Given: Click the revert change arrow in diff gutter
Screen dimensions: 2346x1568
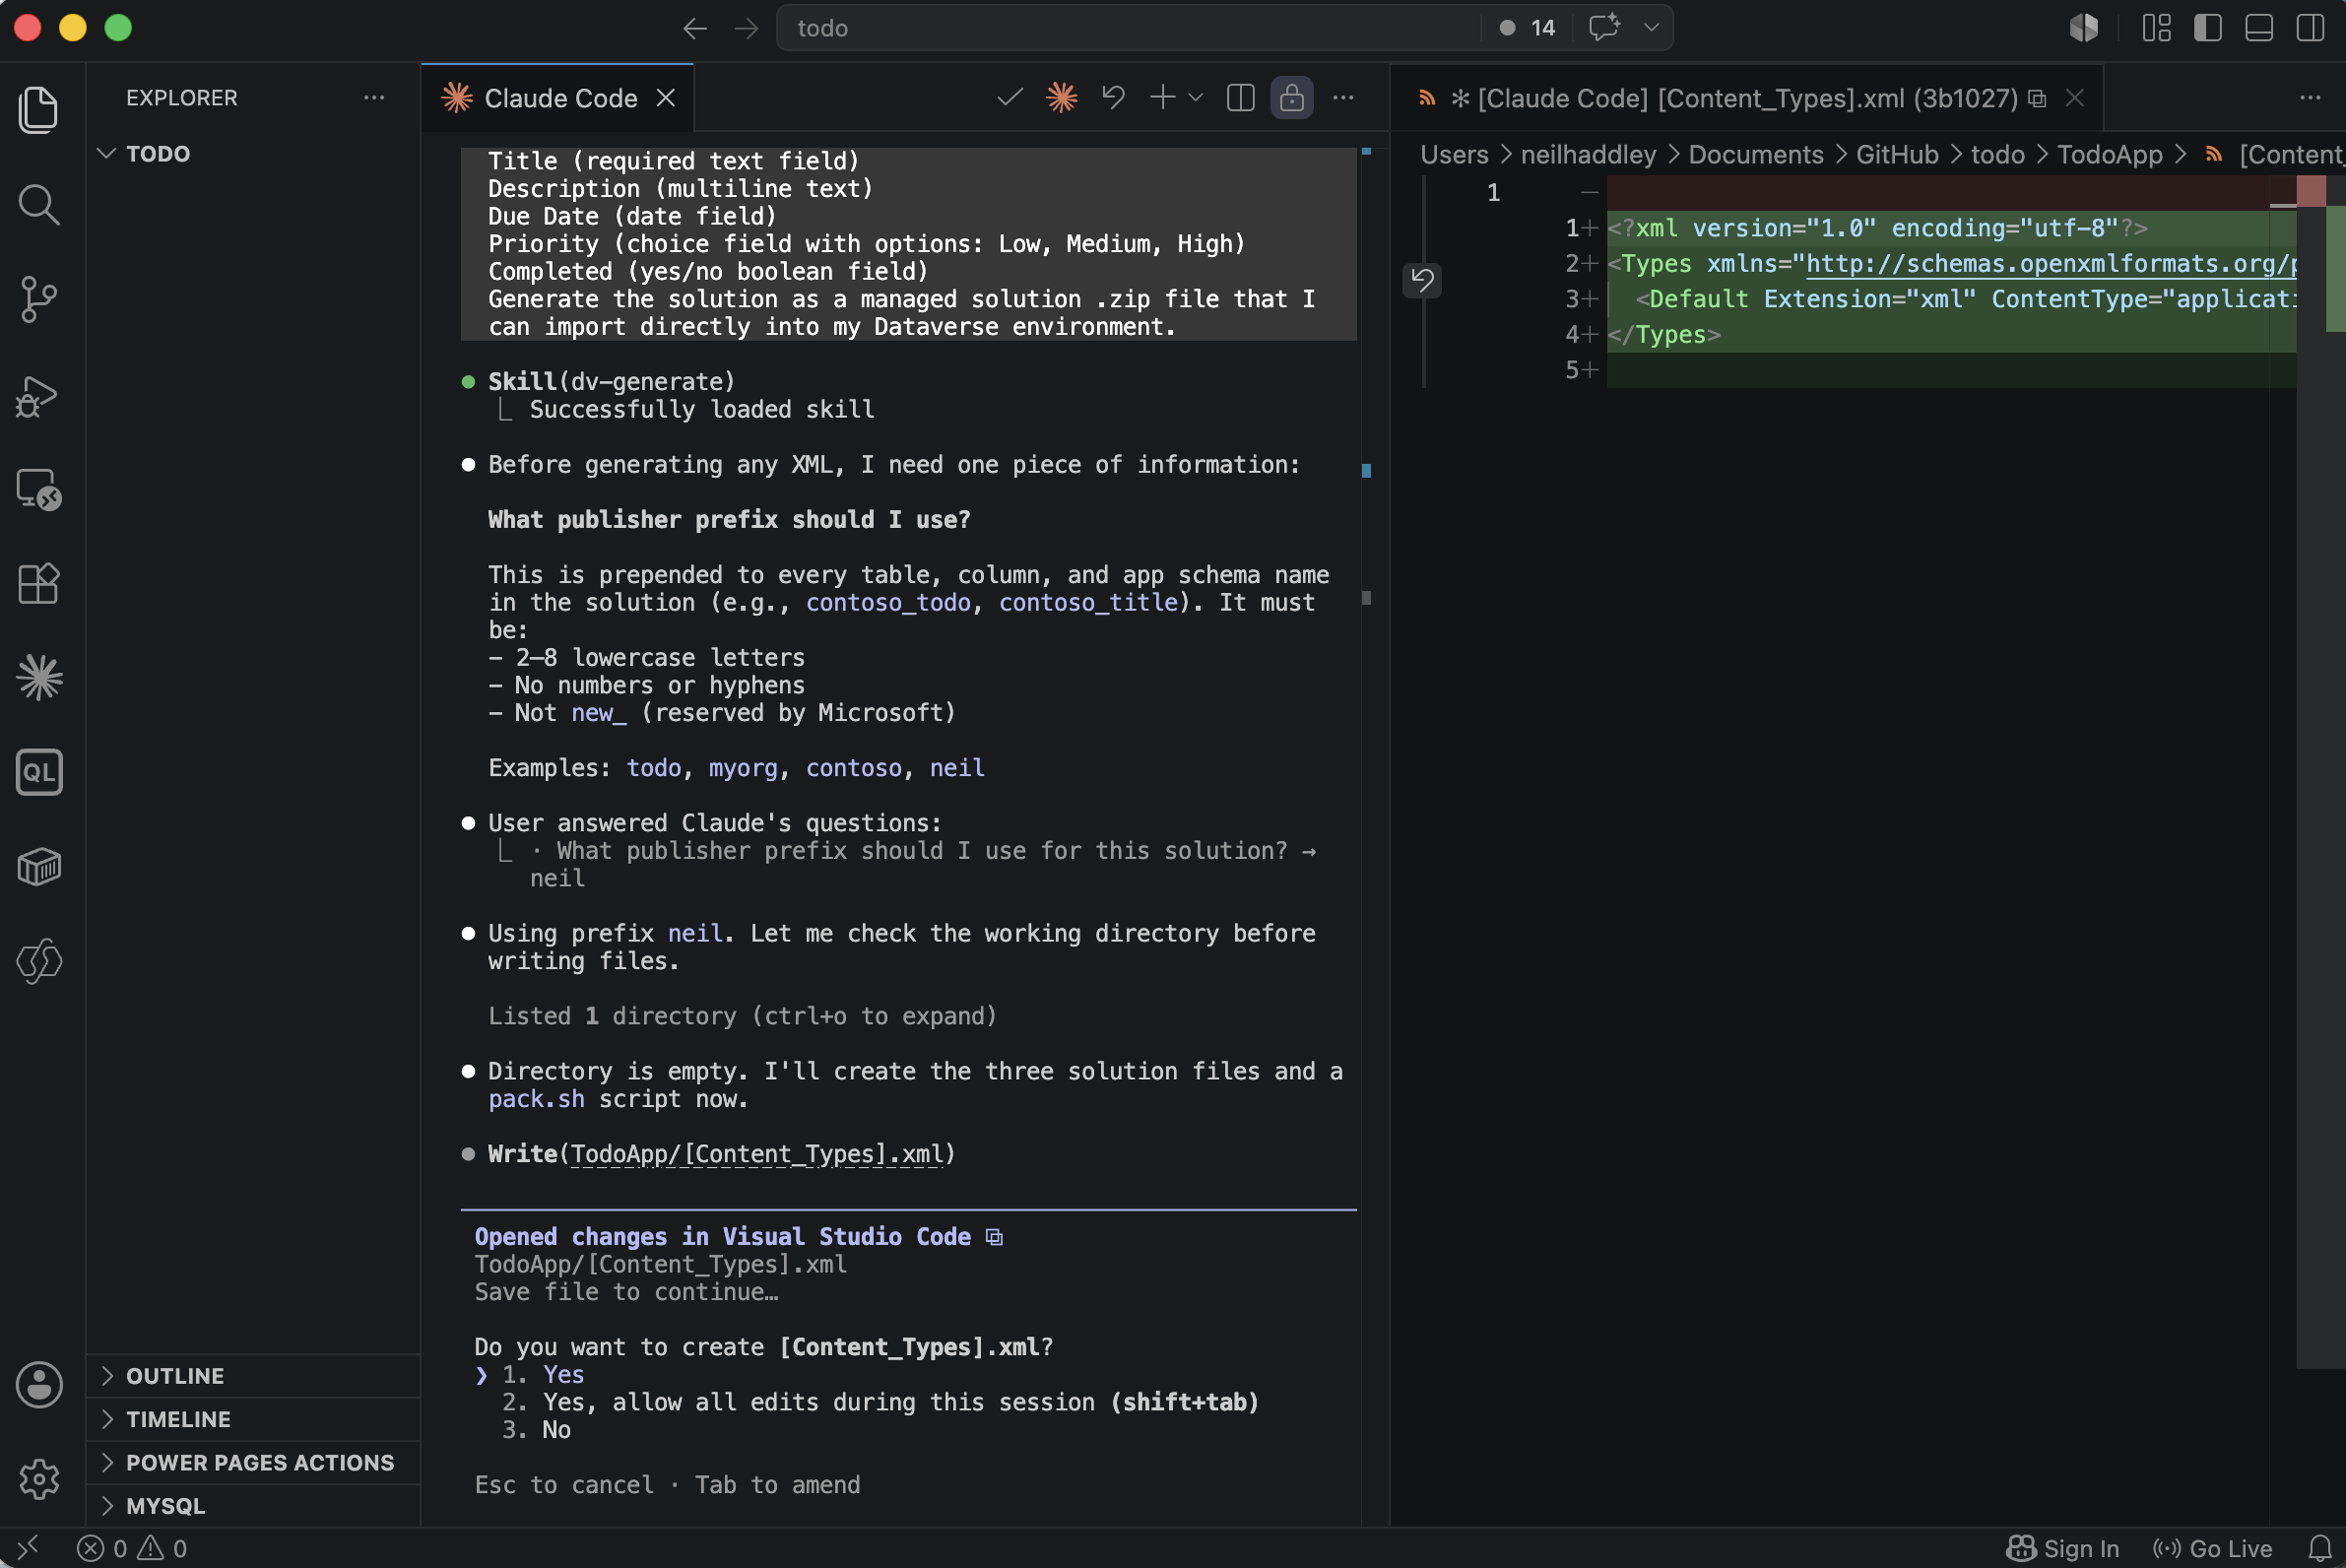Looking at the screenshot, I should (1422, 279).
